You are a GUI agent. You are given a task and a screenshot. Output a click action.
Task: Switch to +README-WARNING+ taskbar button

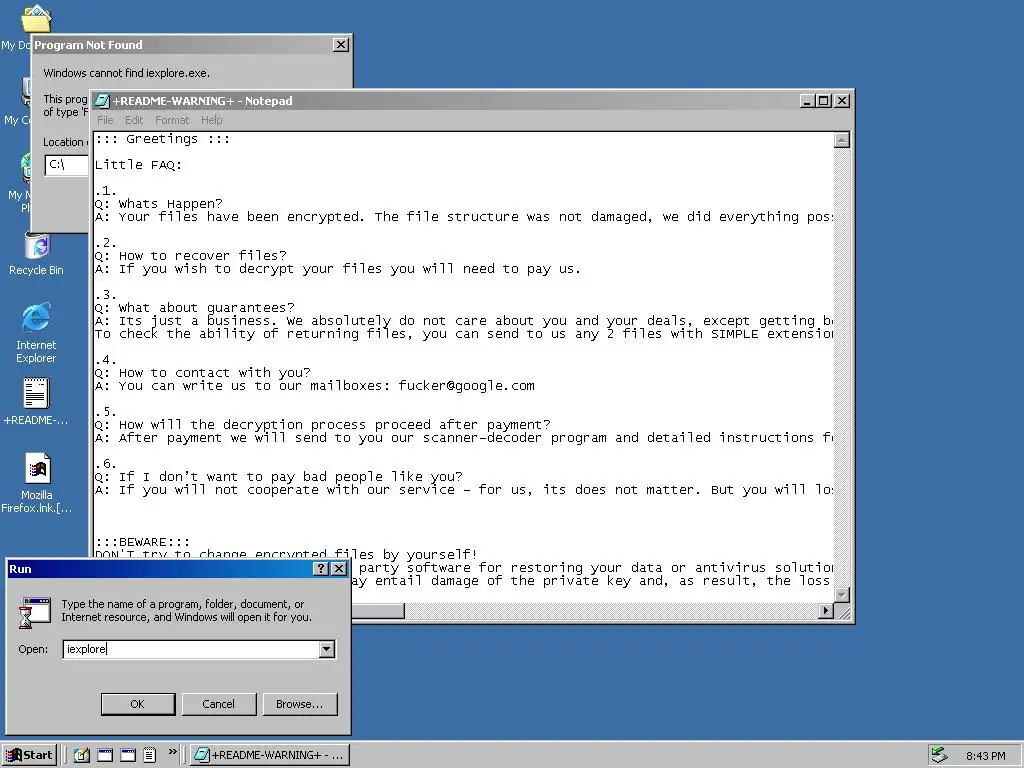click(270, 755)
